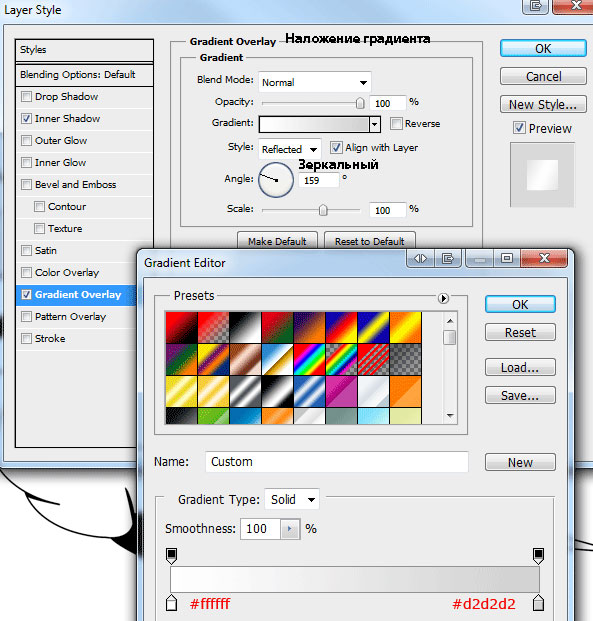The width and height of the screenshot is (593, 621).
Task: Click Reset to Default button
Action: click(x=370, y=241)
